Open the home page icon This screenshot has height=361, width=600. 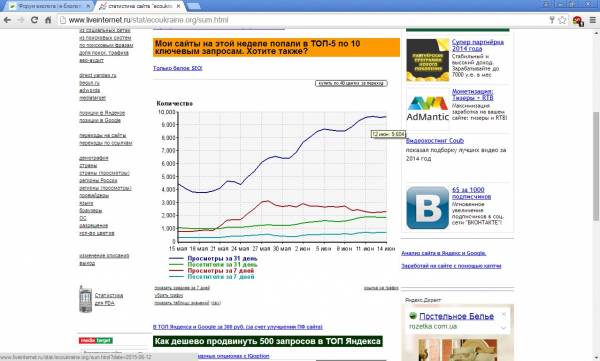tap(48, 20)
